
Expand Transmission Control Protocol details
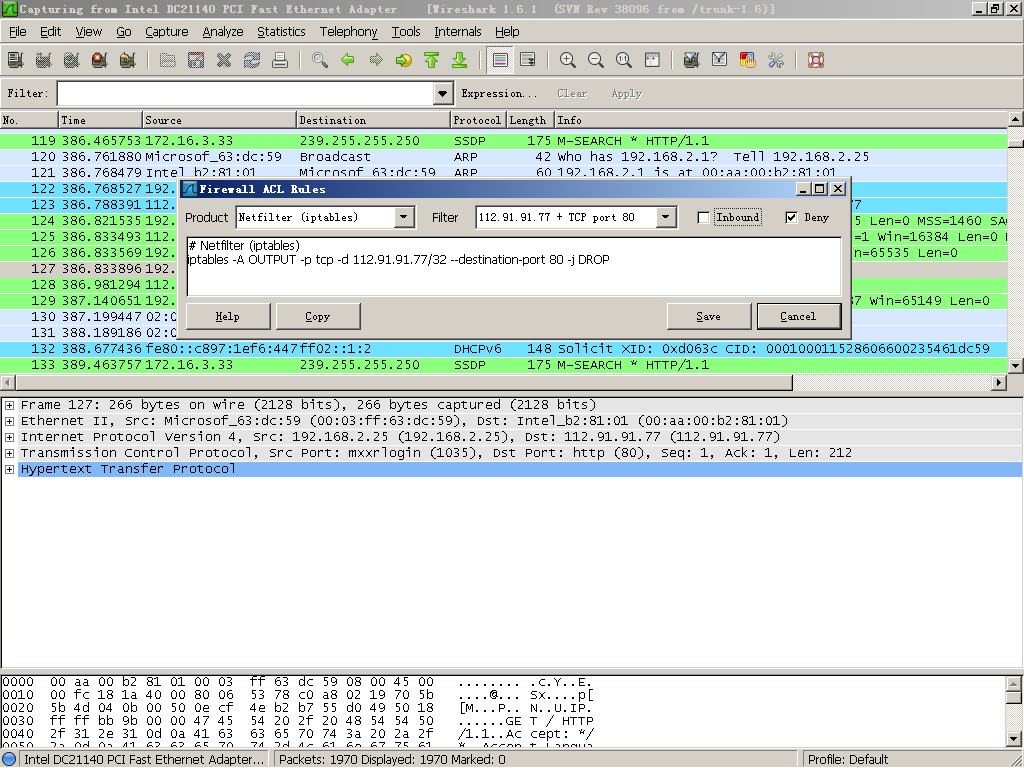tap(9, 453)
